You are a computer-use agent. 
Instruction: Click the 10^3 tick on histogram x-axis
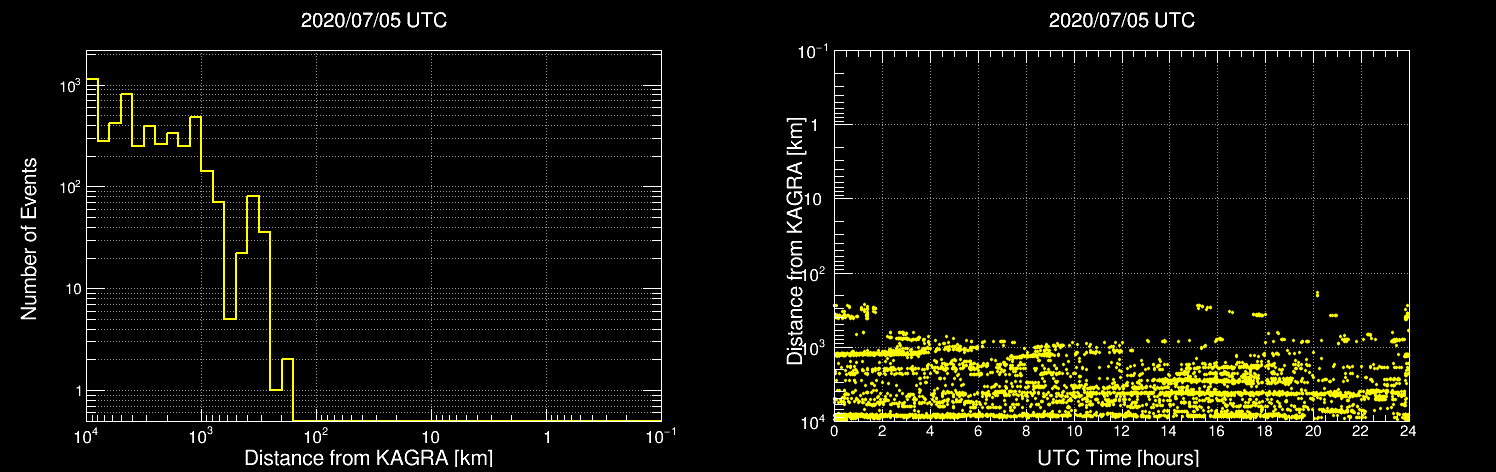pyautogui.click(x=202, y=434)
